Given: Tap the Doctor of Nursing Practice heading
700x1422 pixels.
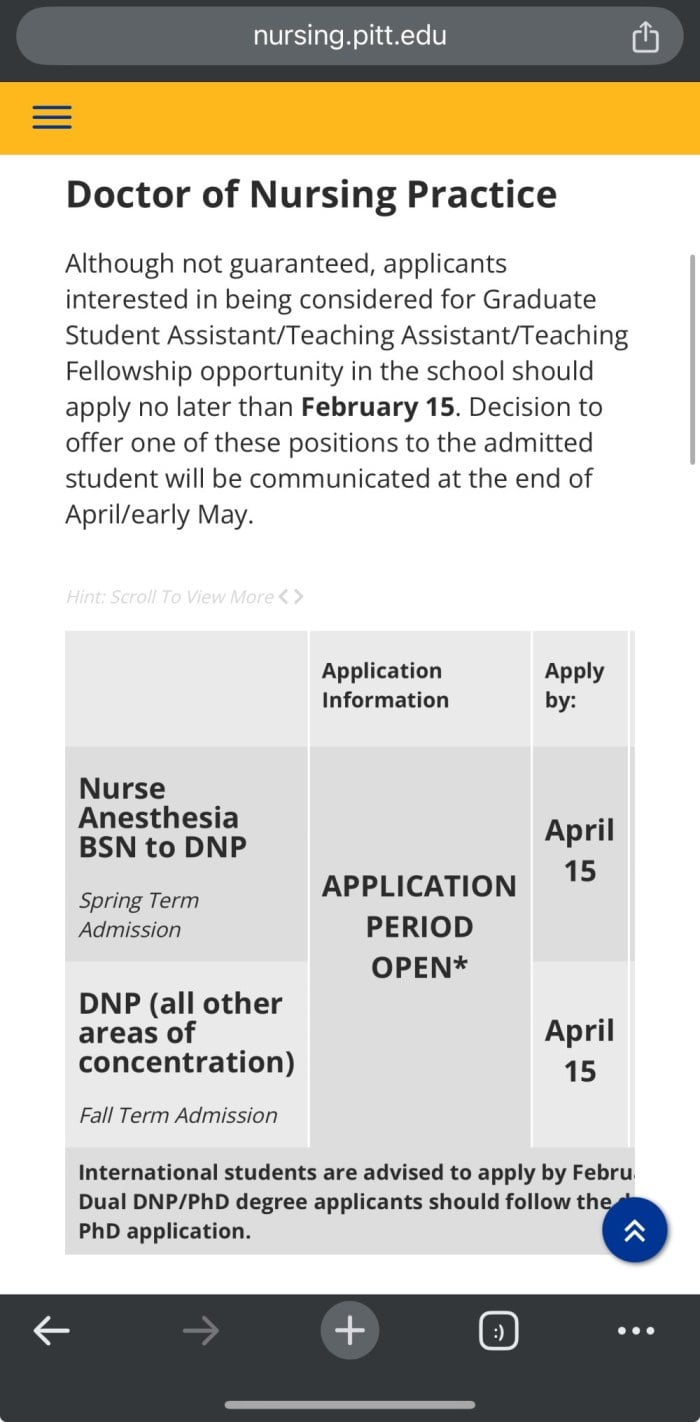Looking at the screenshot, I should point(311,194).
